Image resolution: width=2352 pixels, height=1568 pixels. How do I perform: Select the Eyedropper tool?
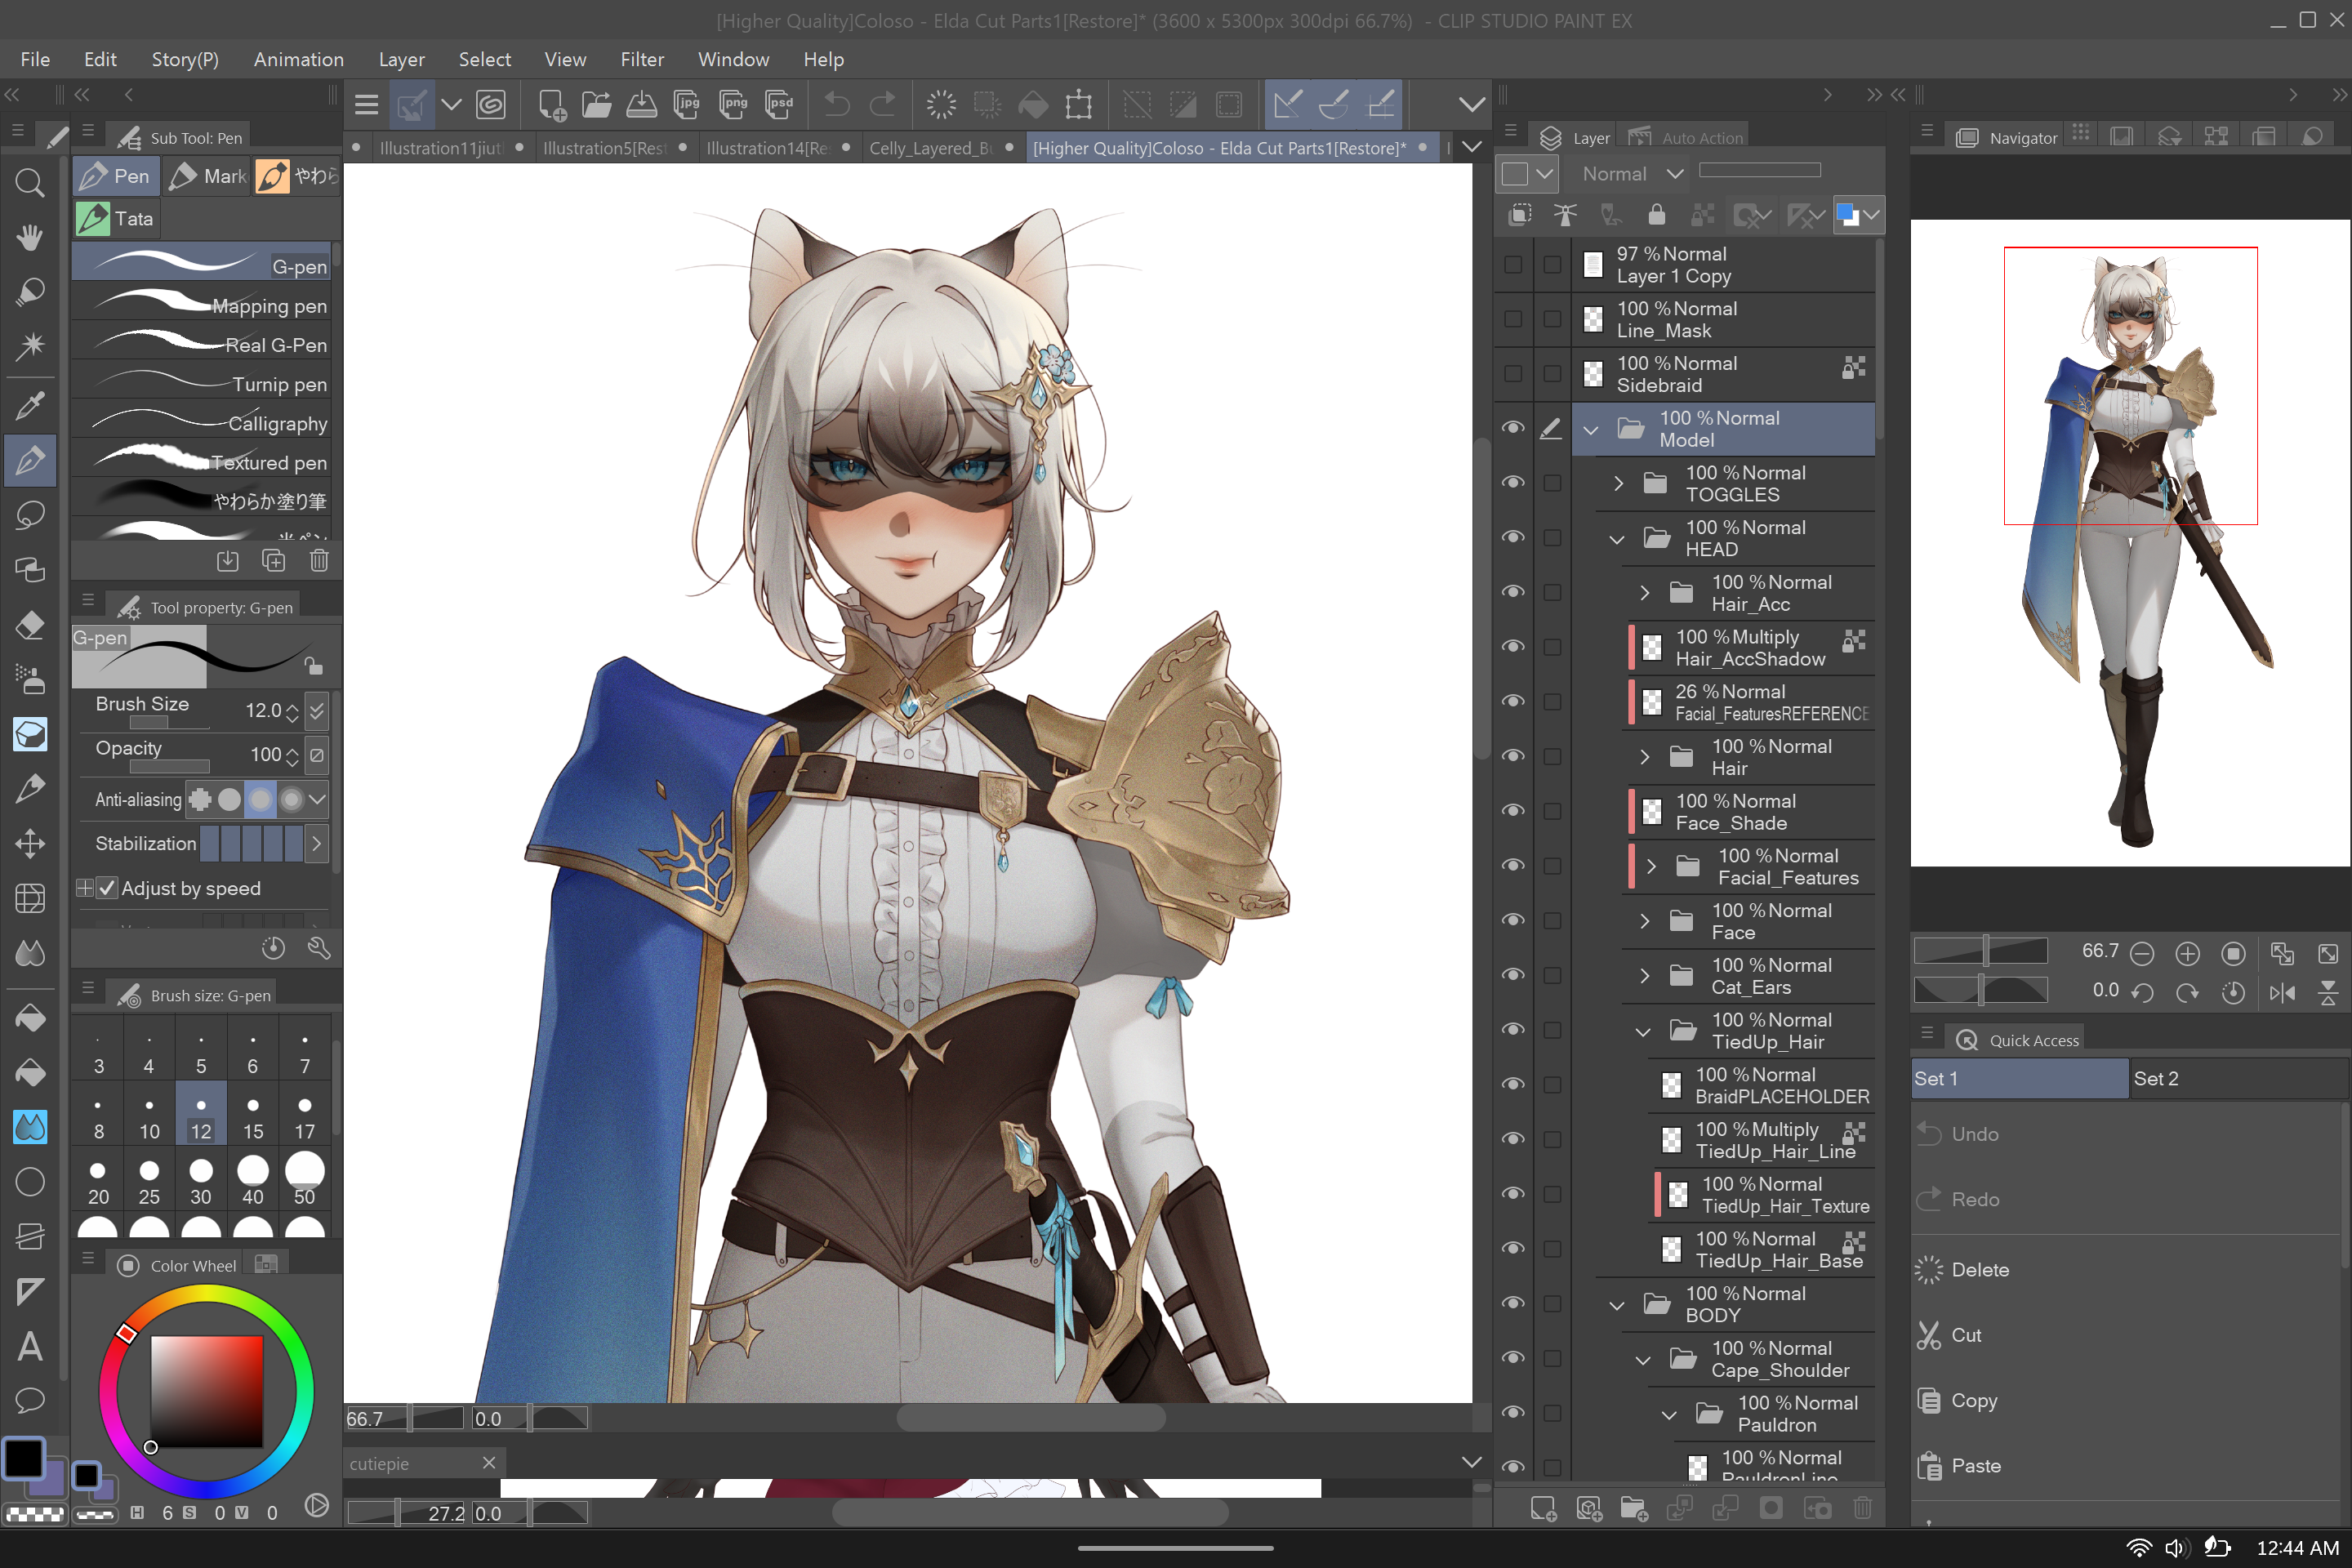pos(30,406)
